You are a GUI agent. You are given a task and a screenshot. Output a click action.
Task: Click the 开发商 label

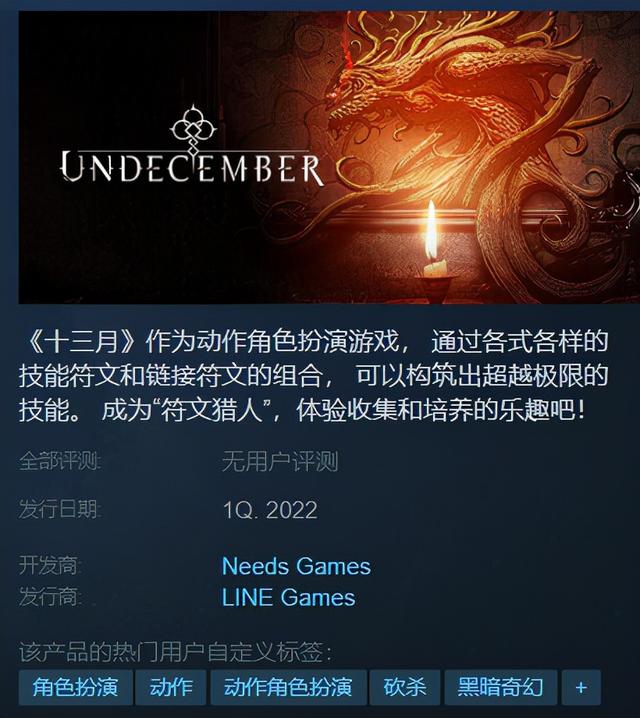coord(50,566)
